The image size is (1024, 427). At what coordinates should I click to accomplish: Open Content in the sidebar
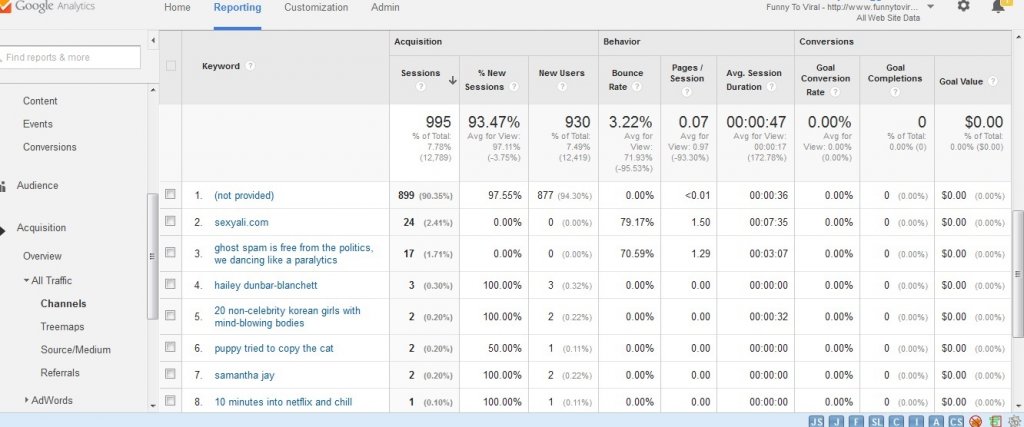[x=40, y=101]
